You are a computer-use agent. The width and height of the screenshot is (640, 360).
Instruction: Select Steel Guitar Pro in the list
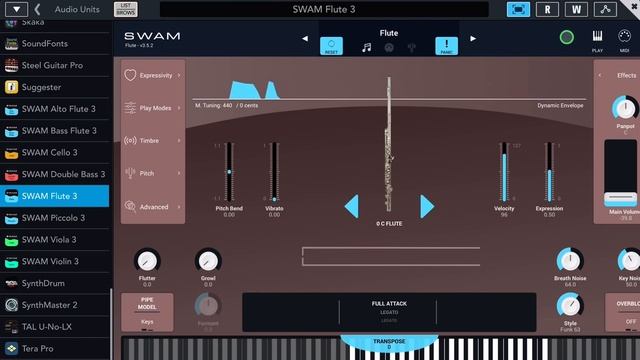55,65
